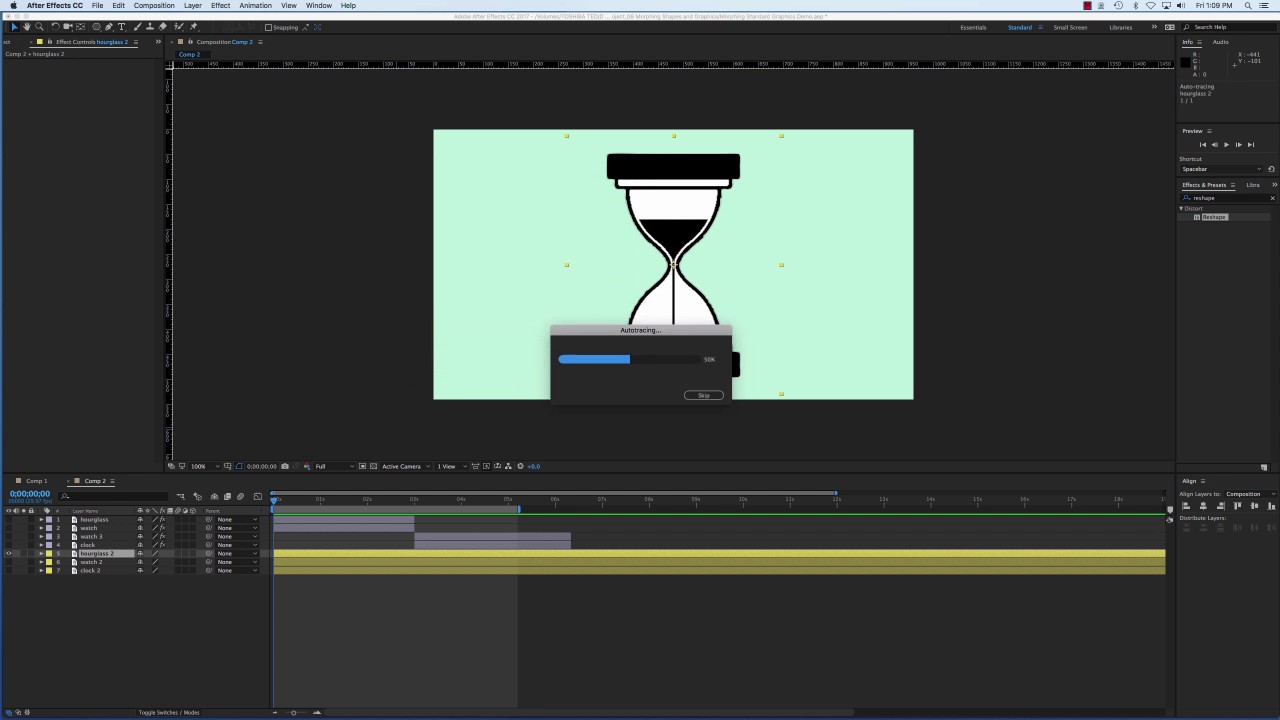Open the 100% magnification dropdown
The width and height of the screenshot is (1280, 720).
204,466
